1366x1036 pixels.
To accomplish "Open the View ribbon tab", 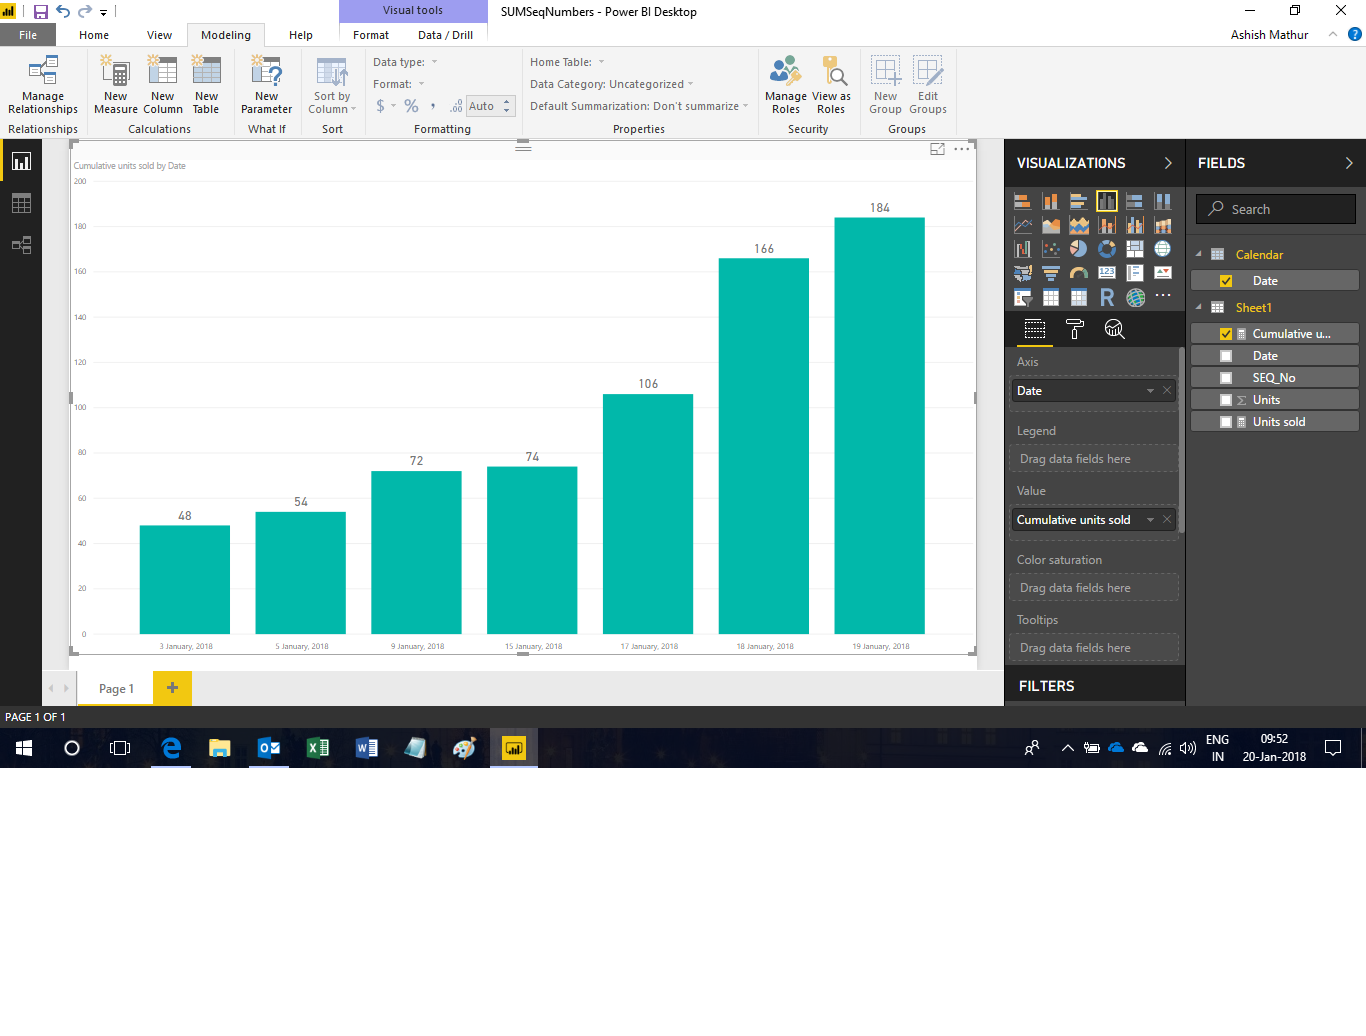I will pyautogui.click(x=159, y=35).
